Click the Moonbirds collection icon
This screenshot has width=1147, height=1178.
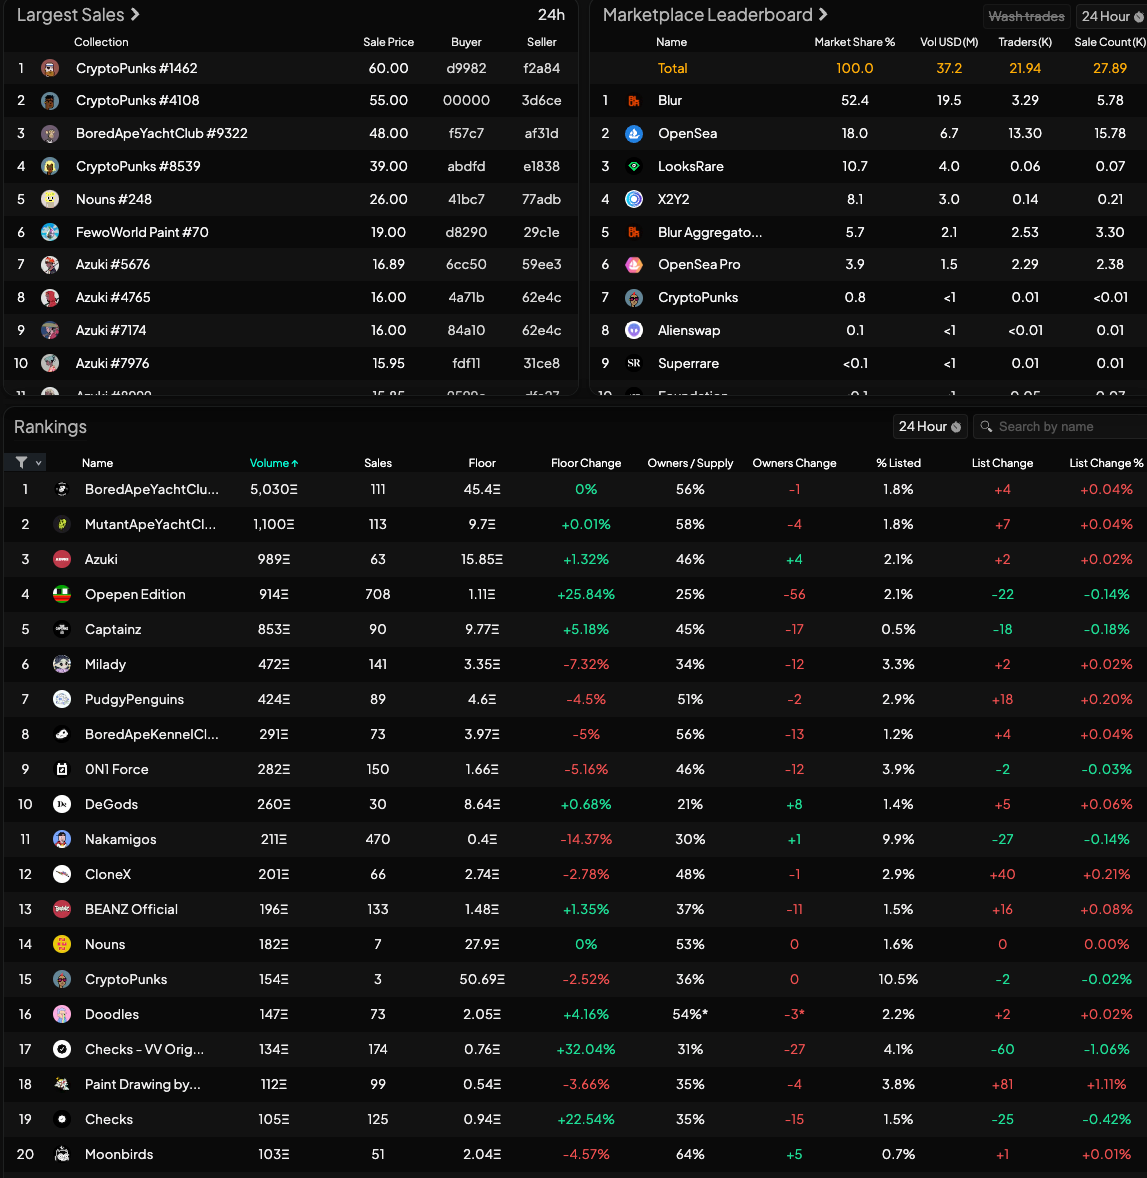[62, 1154]
